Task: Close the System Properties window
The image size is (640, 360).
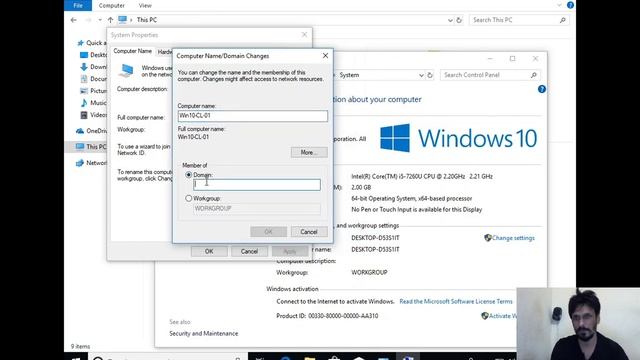Action: 304,35
